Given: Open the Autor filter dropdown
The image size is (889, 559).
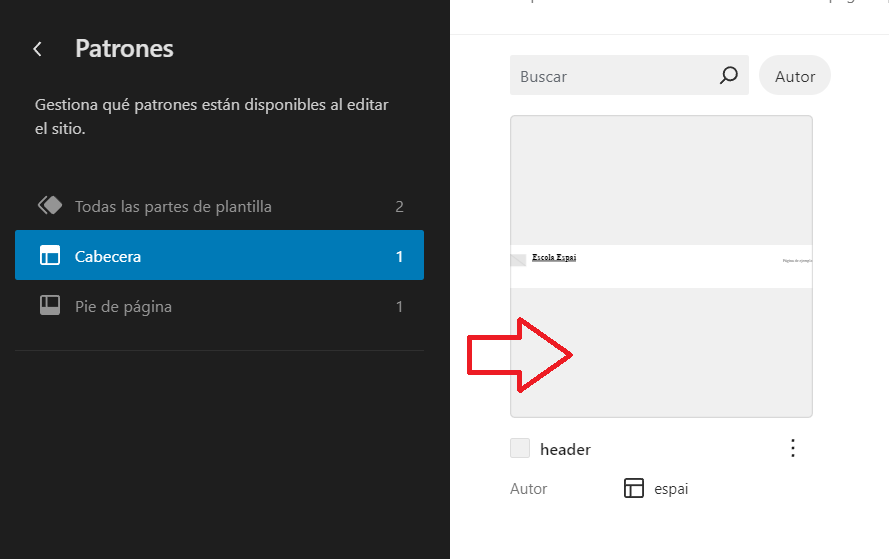Looking at the screenshot, I should click(795, 76).
